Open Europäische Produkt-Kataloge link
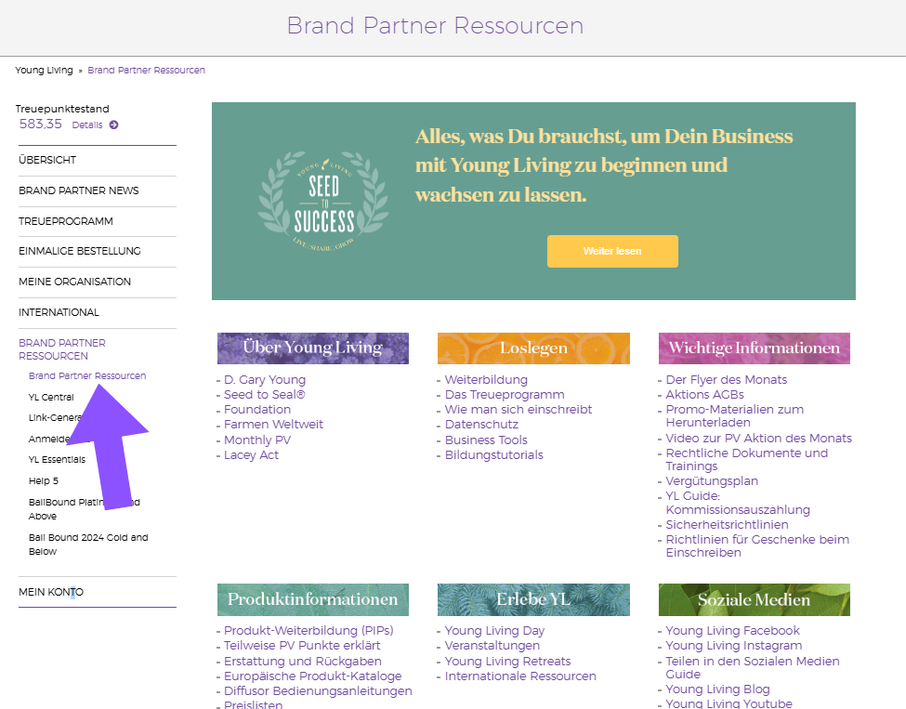Screen dimensions: 906x709 point(313,677)
